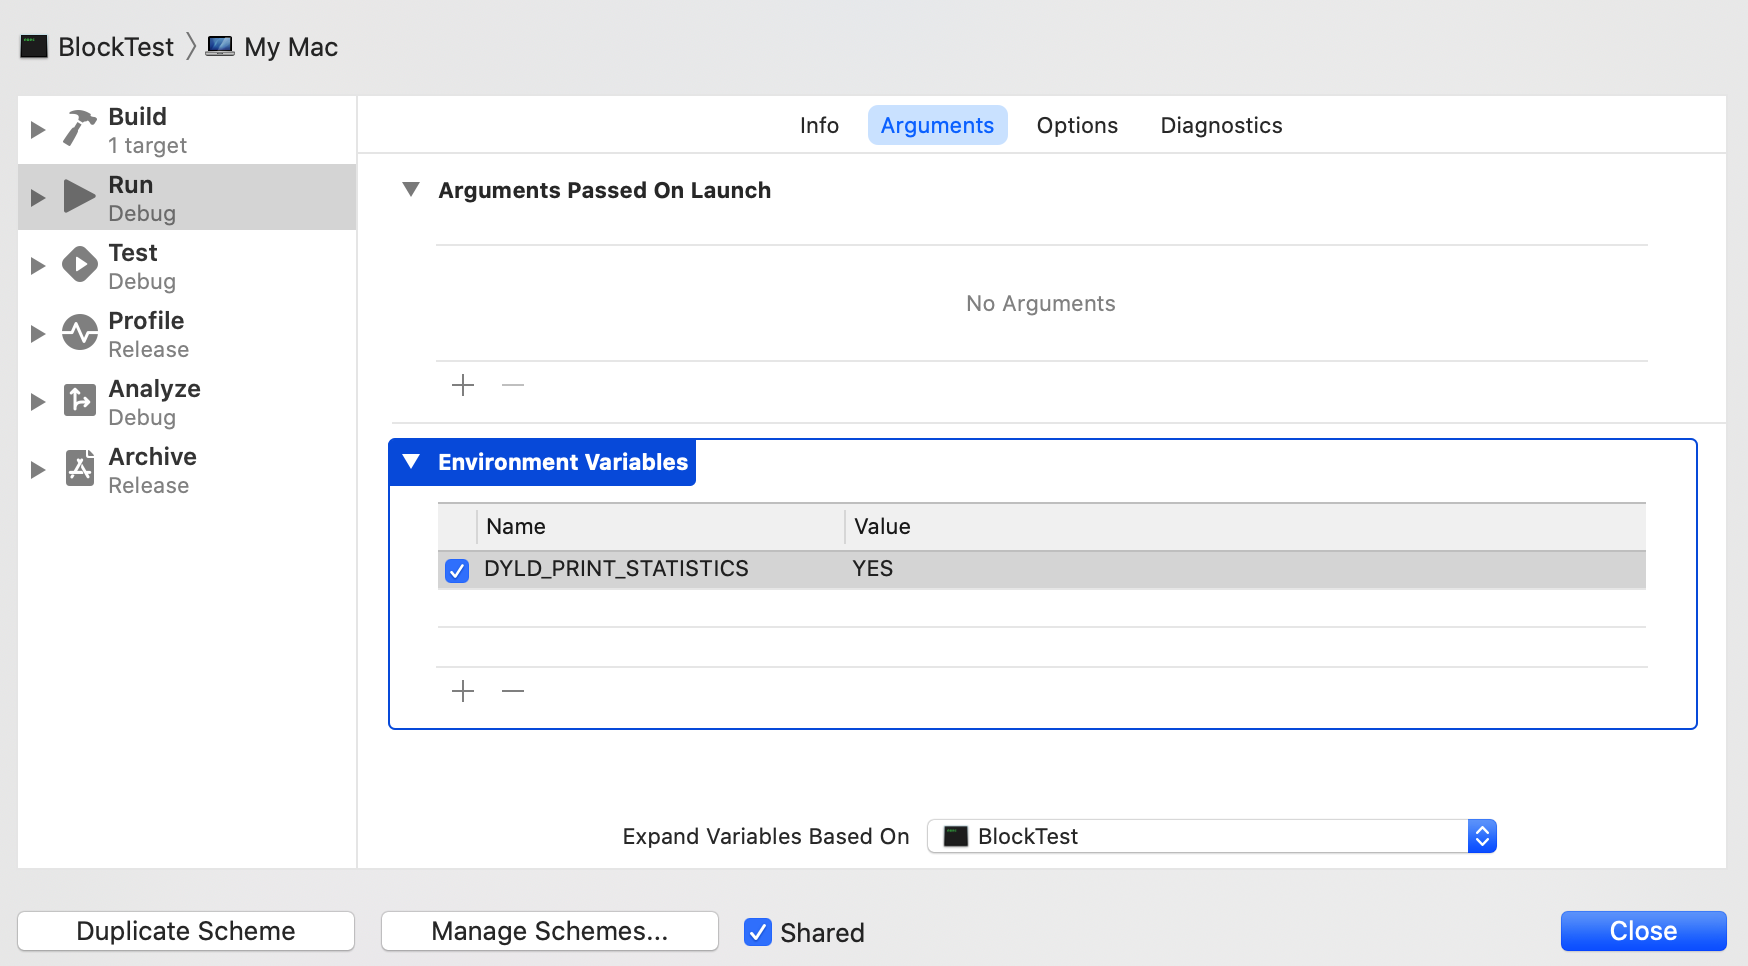Viewport: 1748px width, 966px height.
Task: Select BlockTest in the breadcrumb
Action: coord(116,47)
